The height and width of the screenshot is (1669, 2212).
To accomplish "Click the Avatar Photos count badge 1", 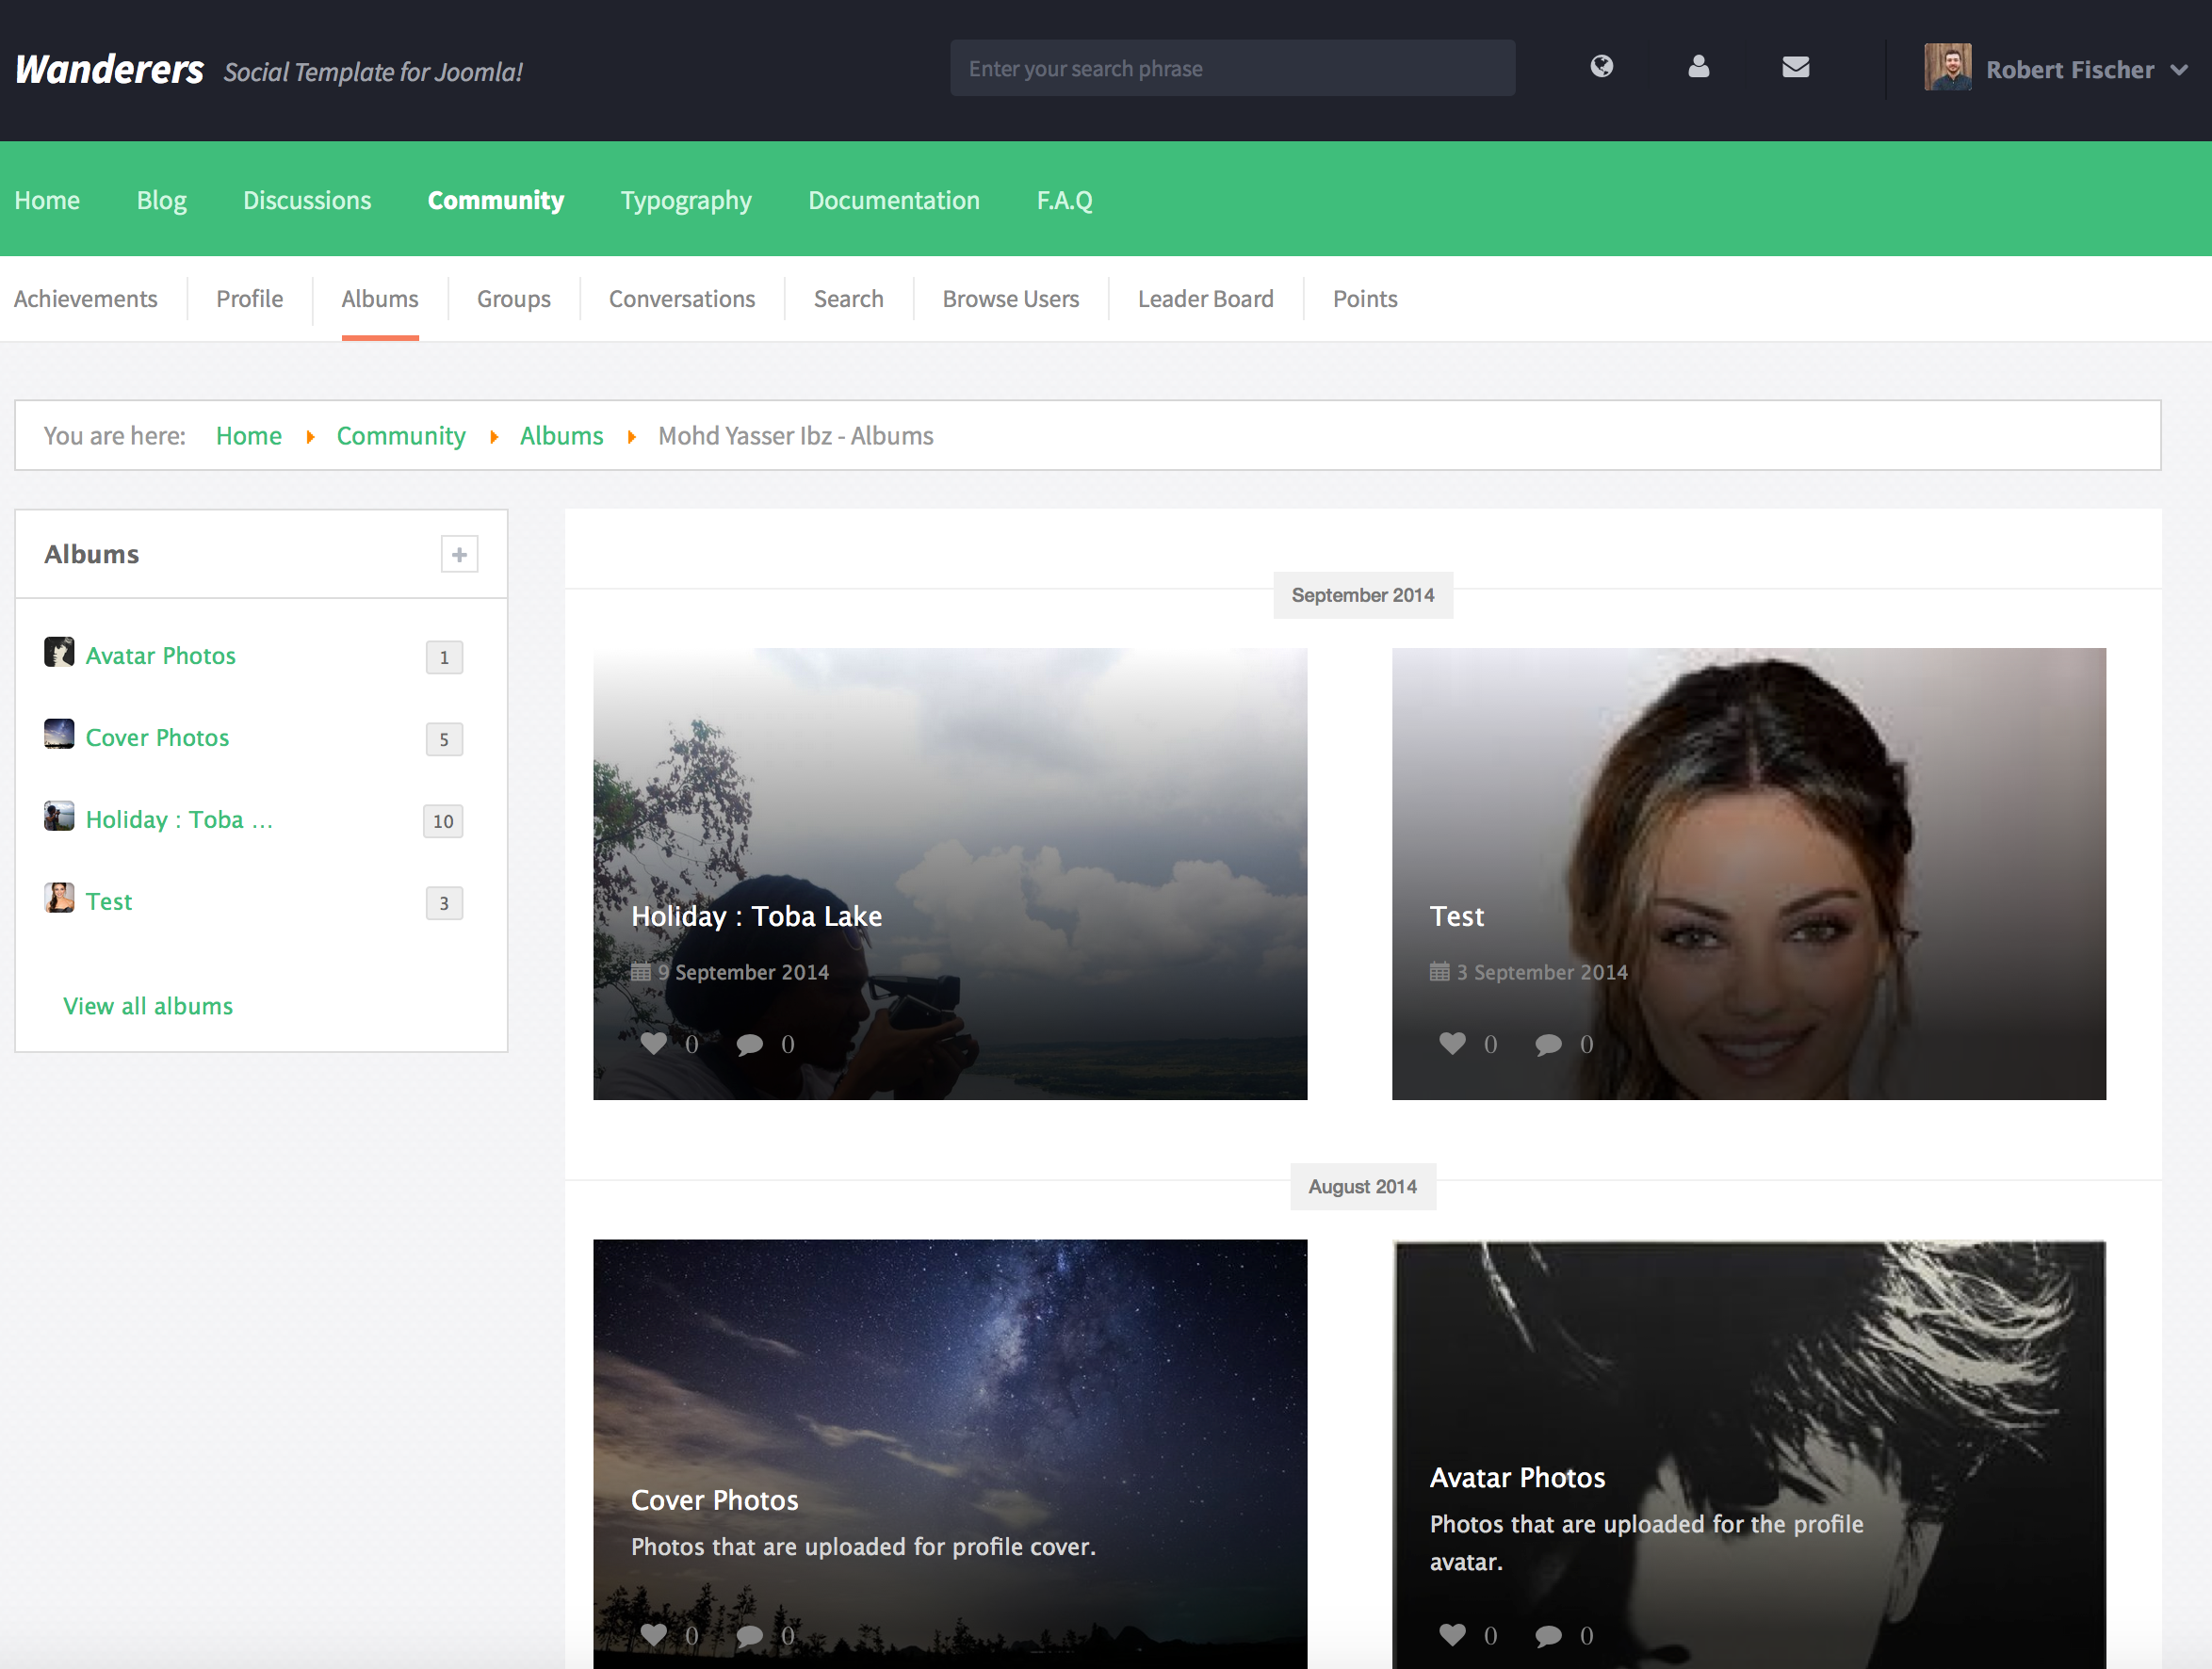I will [444, 657].
